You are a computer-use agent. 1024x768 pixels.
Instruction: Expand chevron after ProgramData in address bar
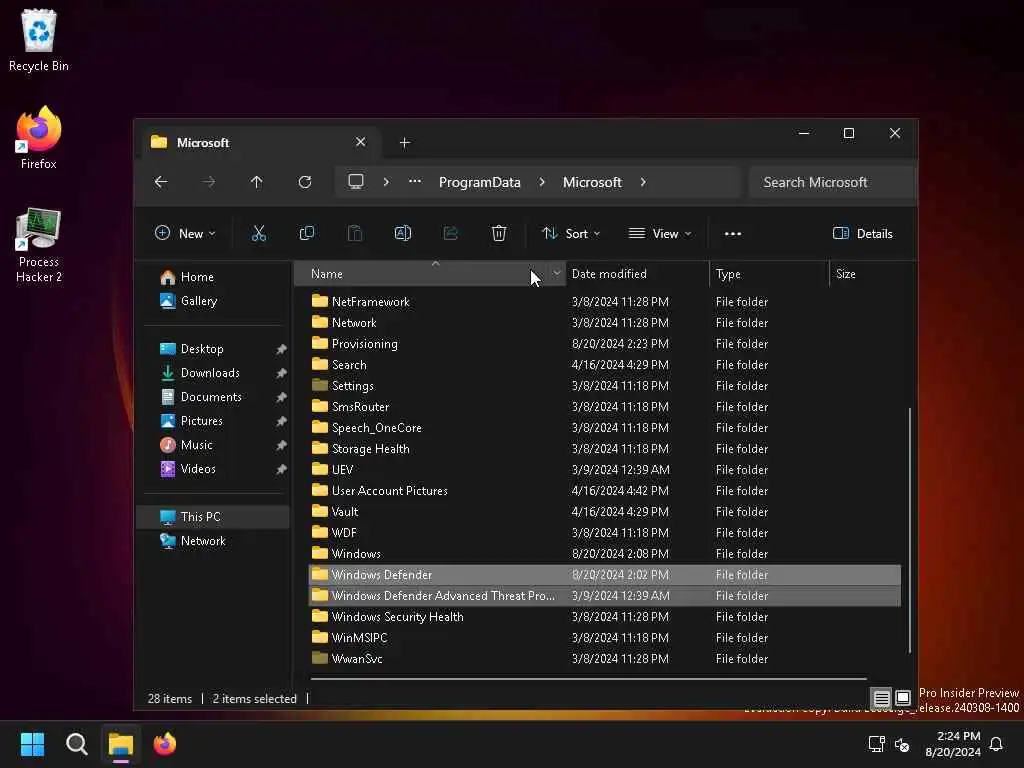(x=541, y=182)
